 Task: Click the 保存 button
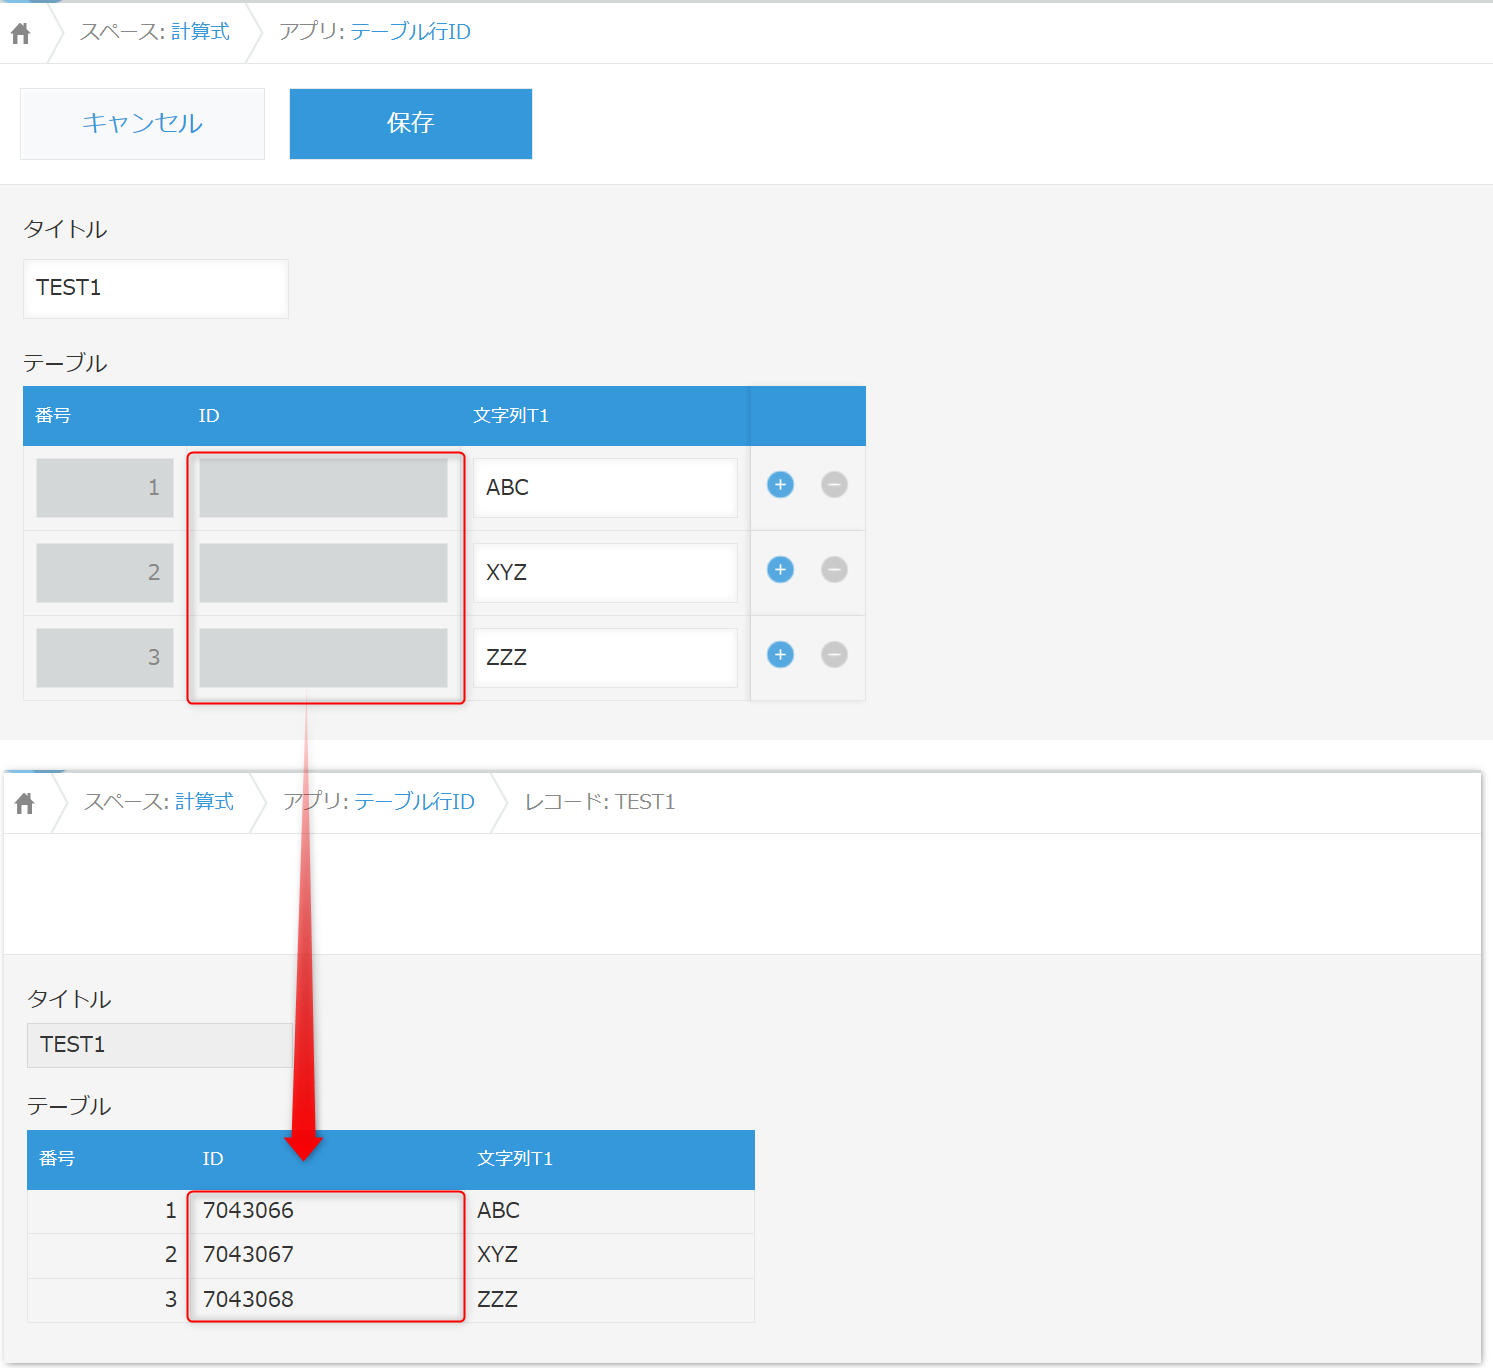pos(411,123)
